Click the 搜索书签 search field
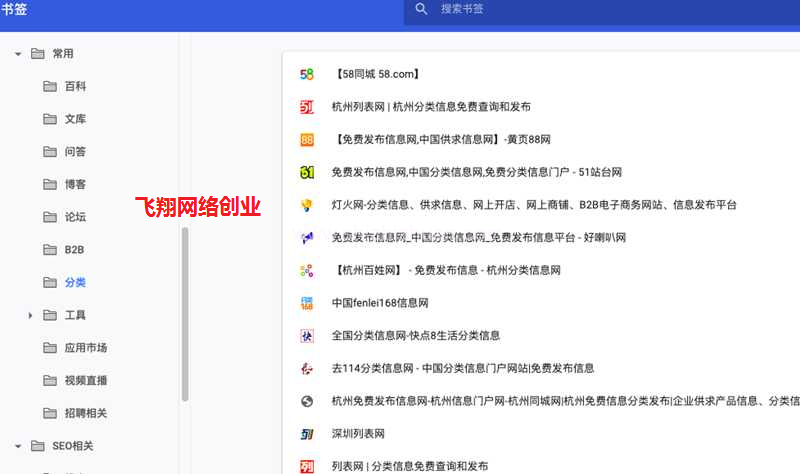Image resolution: width=800 pixels, height=474 pixels. (x=602, y=10)
